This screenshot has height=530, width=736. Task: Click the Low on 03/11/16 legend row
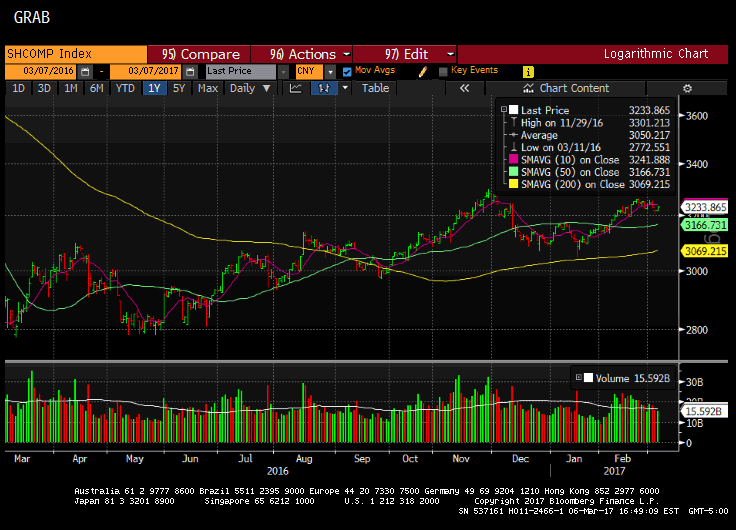(590, 147)
